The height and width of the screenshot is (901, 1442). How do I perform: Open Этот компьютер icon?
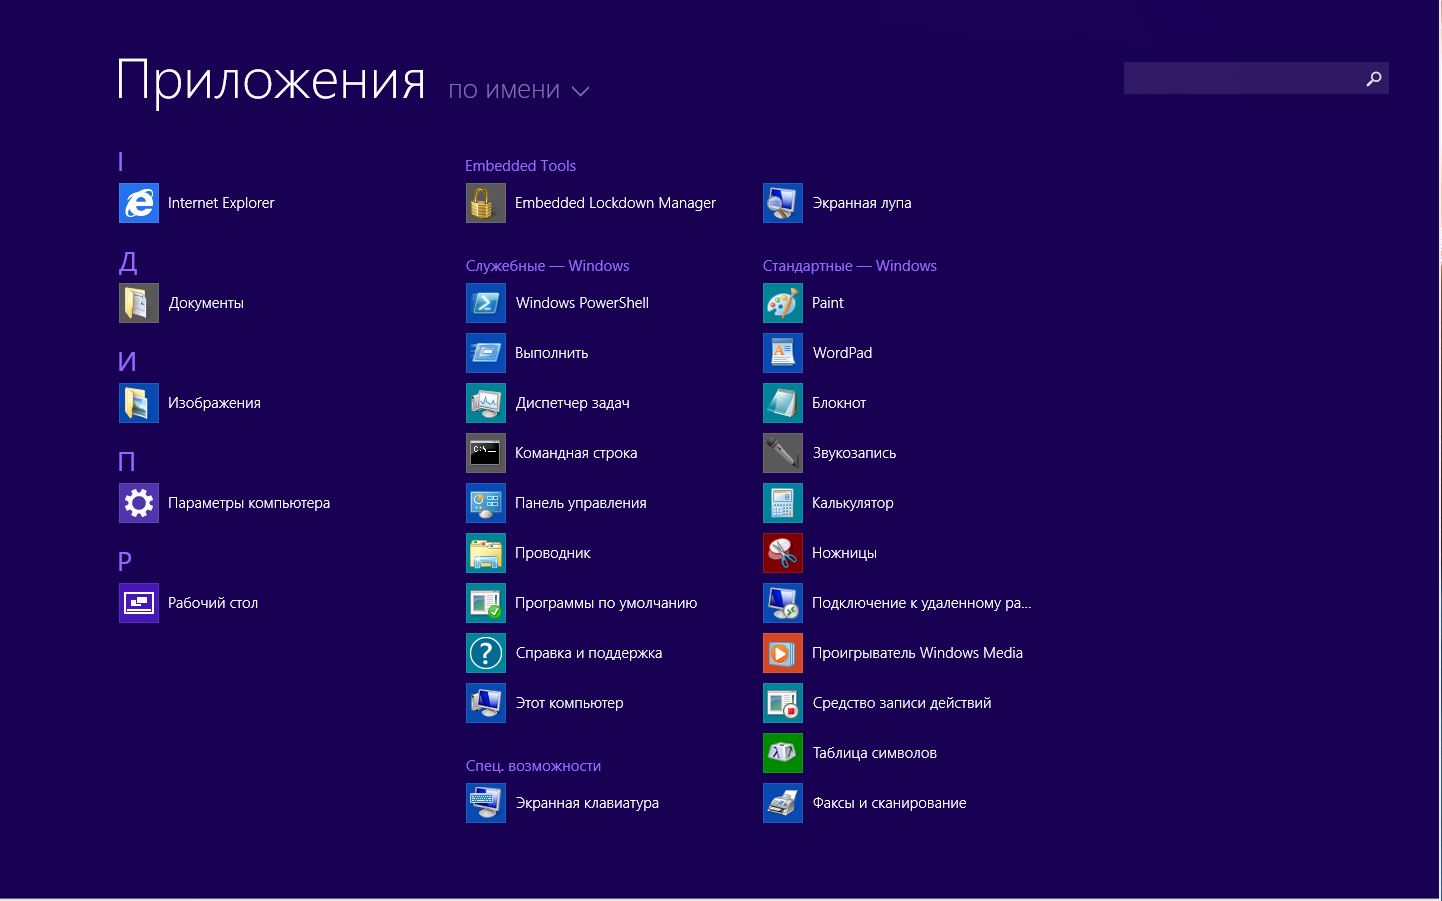click(x=486, y=703)
